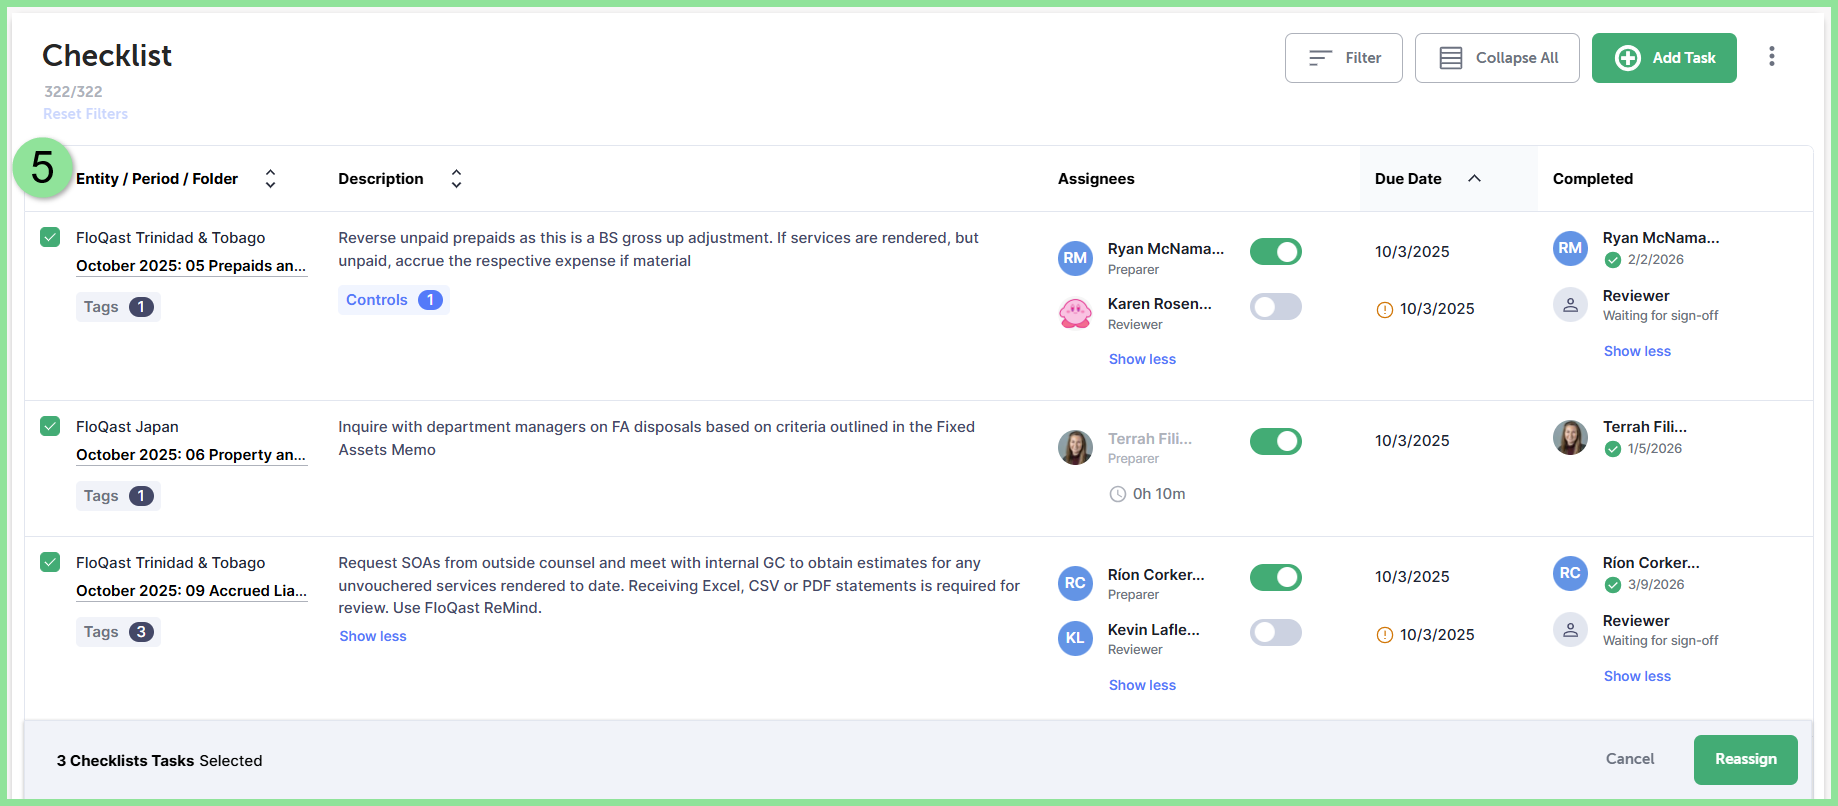Uncheck the 09 Accrued Liabilities task checkbox
The image size is (1838, 806).
click(50, 562)
